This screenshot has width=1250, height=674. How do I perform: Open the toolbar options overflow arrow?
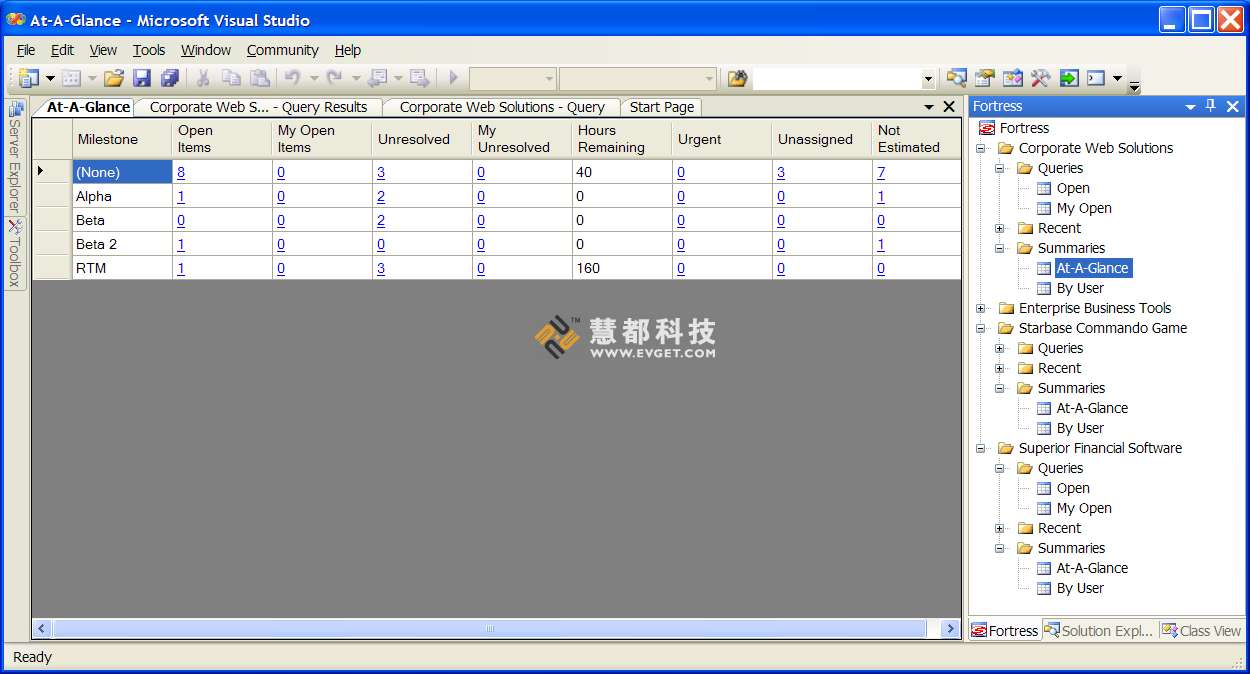pyautogui.click(x=1134, y=87)
